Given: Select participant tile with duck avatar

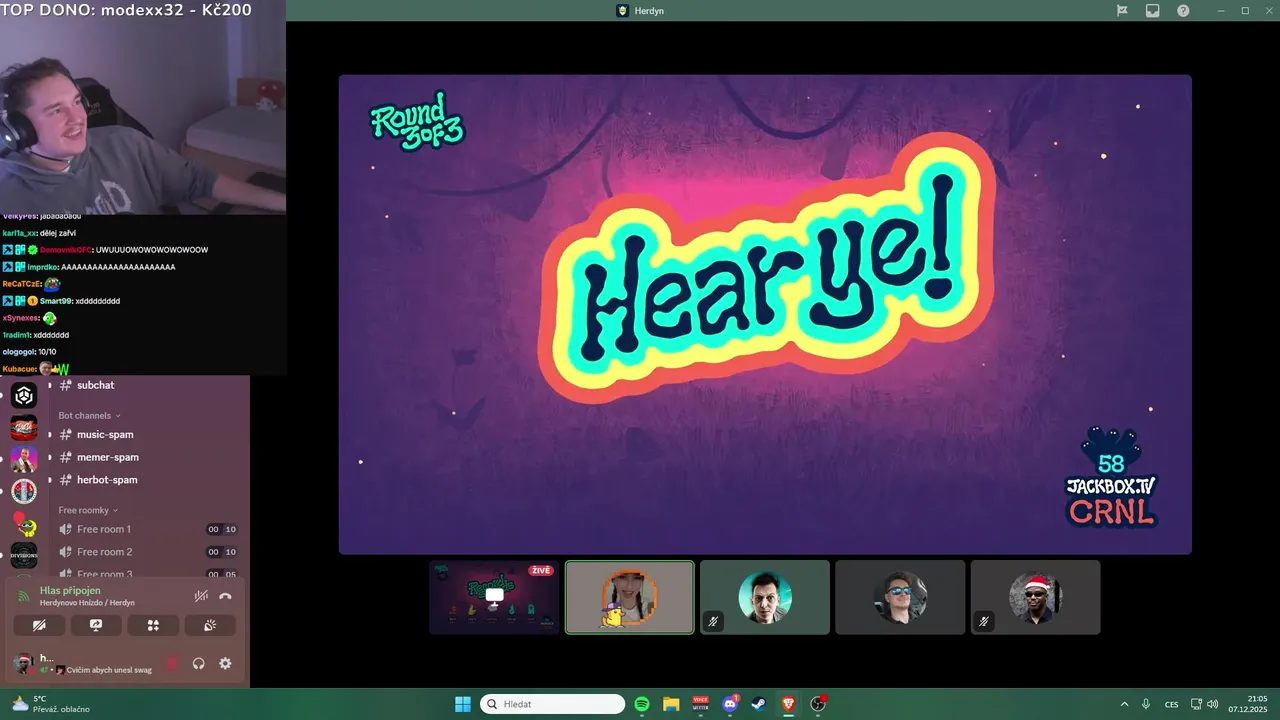Looking at the screenshot, I should 629,597.
